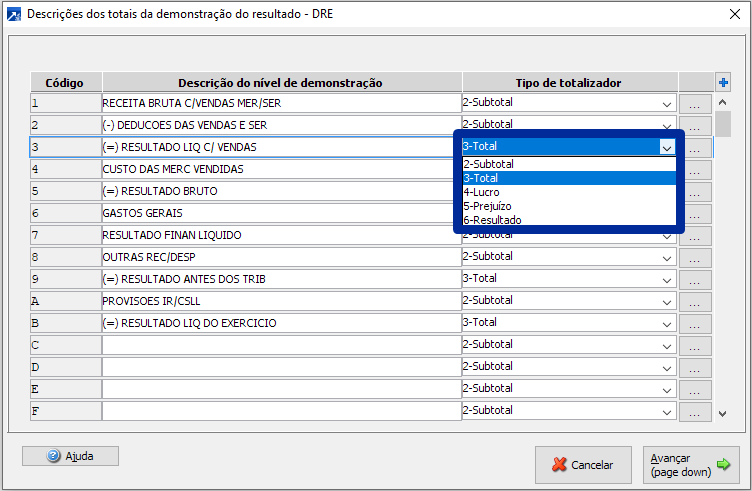This screenshot has height=491, width=752.
Task: Click the scrollbar down arrow
Action: [723, 412]
